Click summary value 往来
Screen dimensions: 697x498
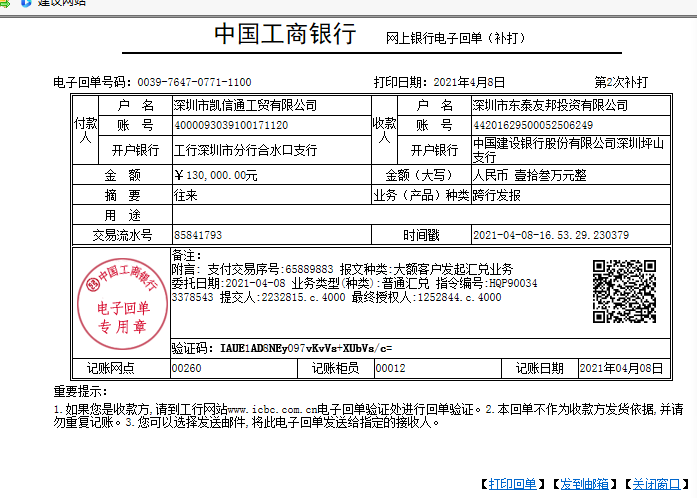[x=185, y=195]
